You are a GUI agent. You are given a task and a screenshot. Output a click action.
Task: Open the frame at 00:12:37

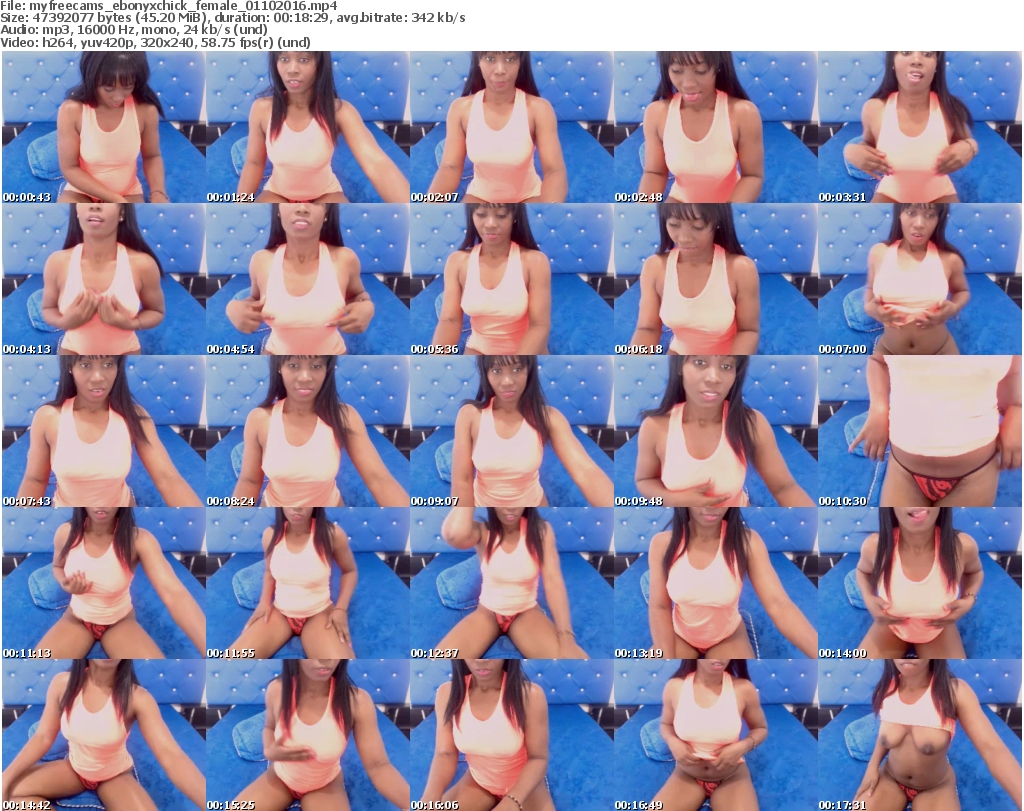pos(511,583)
